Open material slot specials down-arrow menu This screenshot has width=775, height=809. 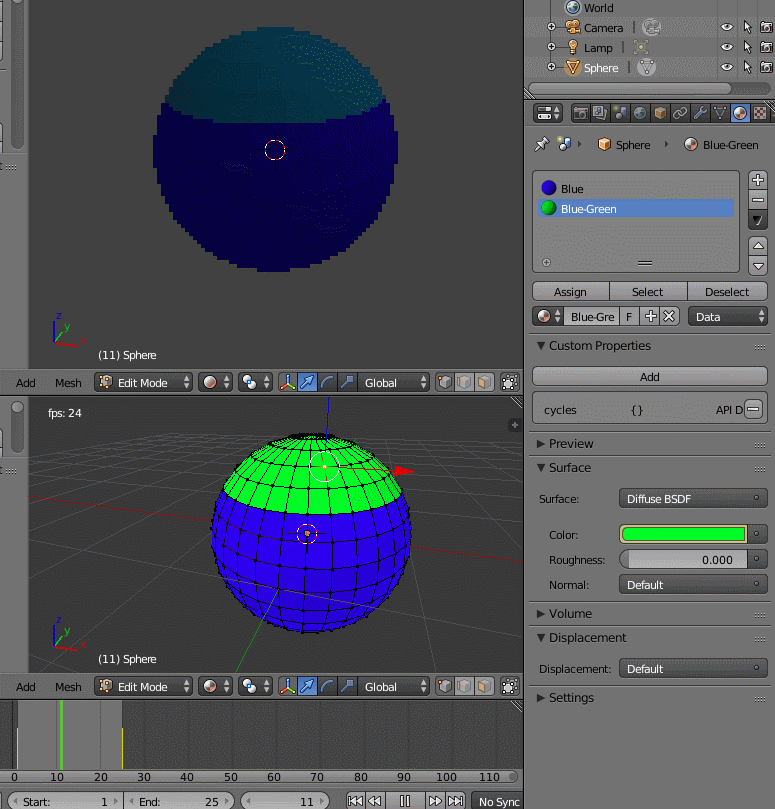(757, 220)
